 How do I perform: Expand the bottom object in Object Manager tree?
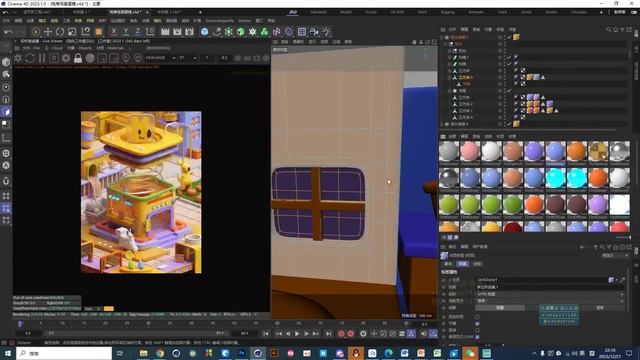[442, 124]
